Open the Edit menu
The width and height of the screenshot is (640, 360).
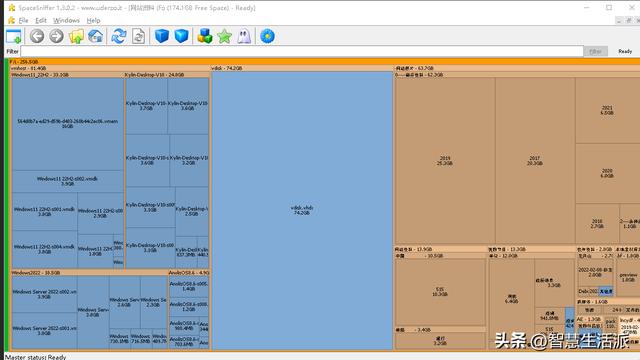[x=41, y=20]
